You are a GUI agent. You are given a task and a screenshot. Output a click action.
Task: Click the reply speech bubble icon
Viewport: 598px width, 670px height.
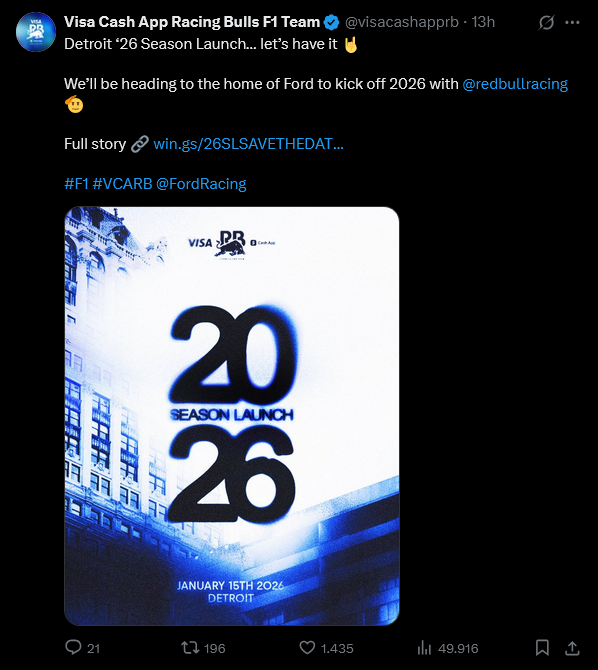(x=73, y=648)
